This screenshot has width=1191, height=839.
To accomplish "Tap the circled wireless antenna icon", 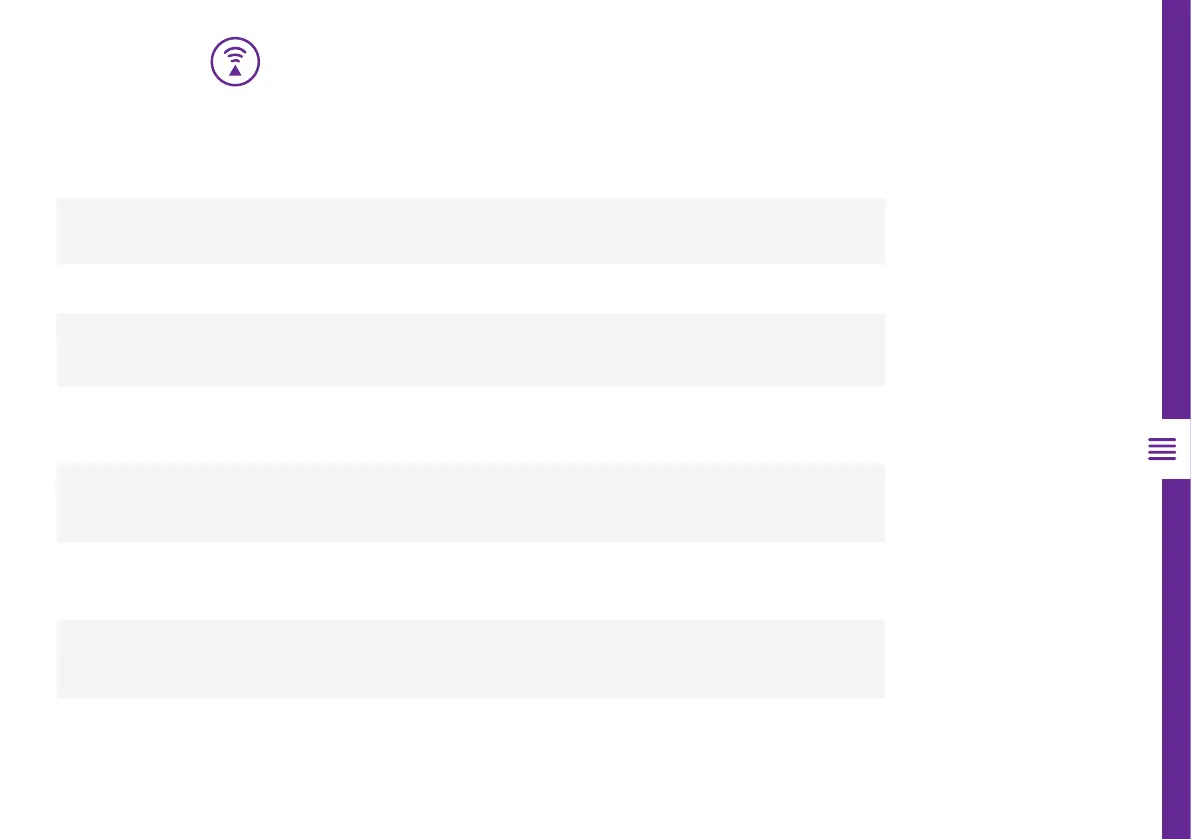I will click(x=235, y=61).
